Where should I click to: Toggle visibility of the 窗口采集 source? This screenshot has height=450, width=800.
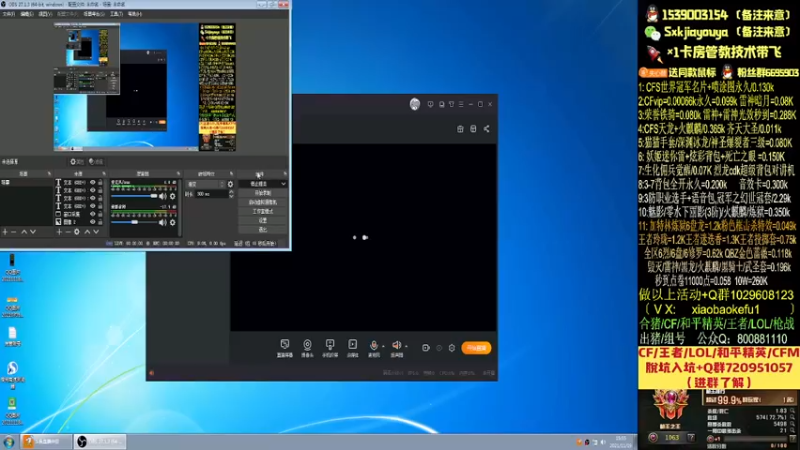(x=93, y=214)
